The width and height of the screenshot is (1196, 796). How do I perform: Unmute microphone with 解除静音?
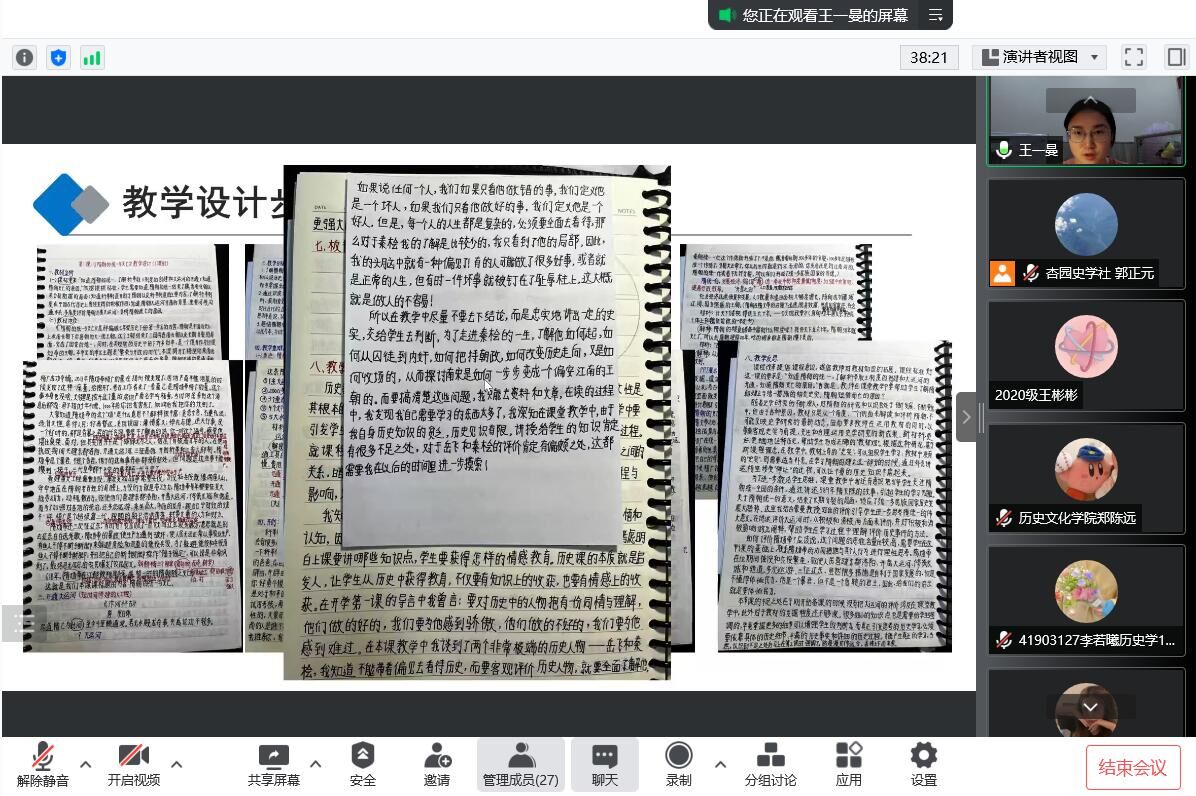pos(42,765)
